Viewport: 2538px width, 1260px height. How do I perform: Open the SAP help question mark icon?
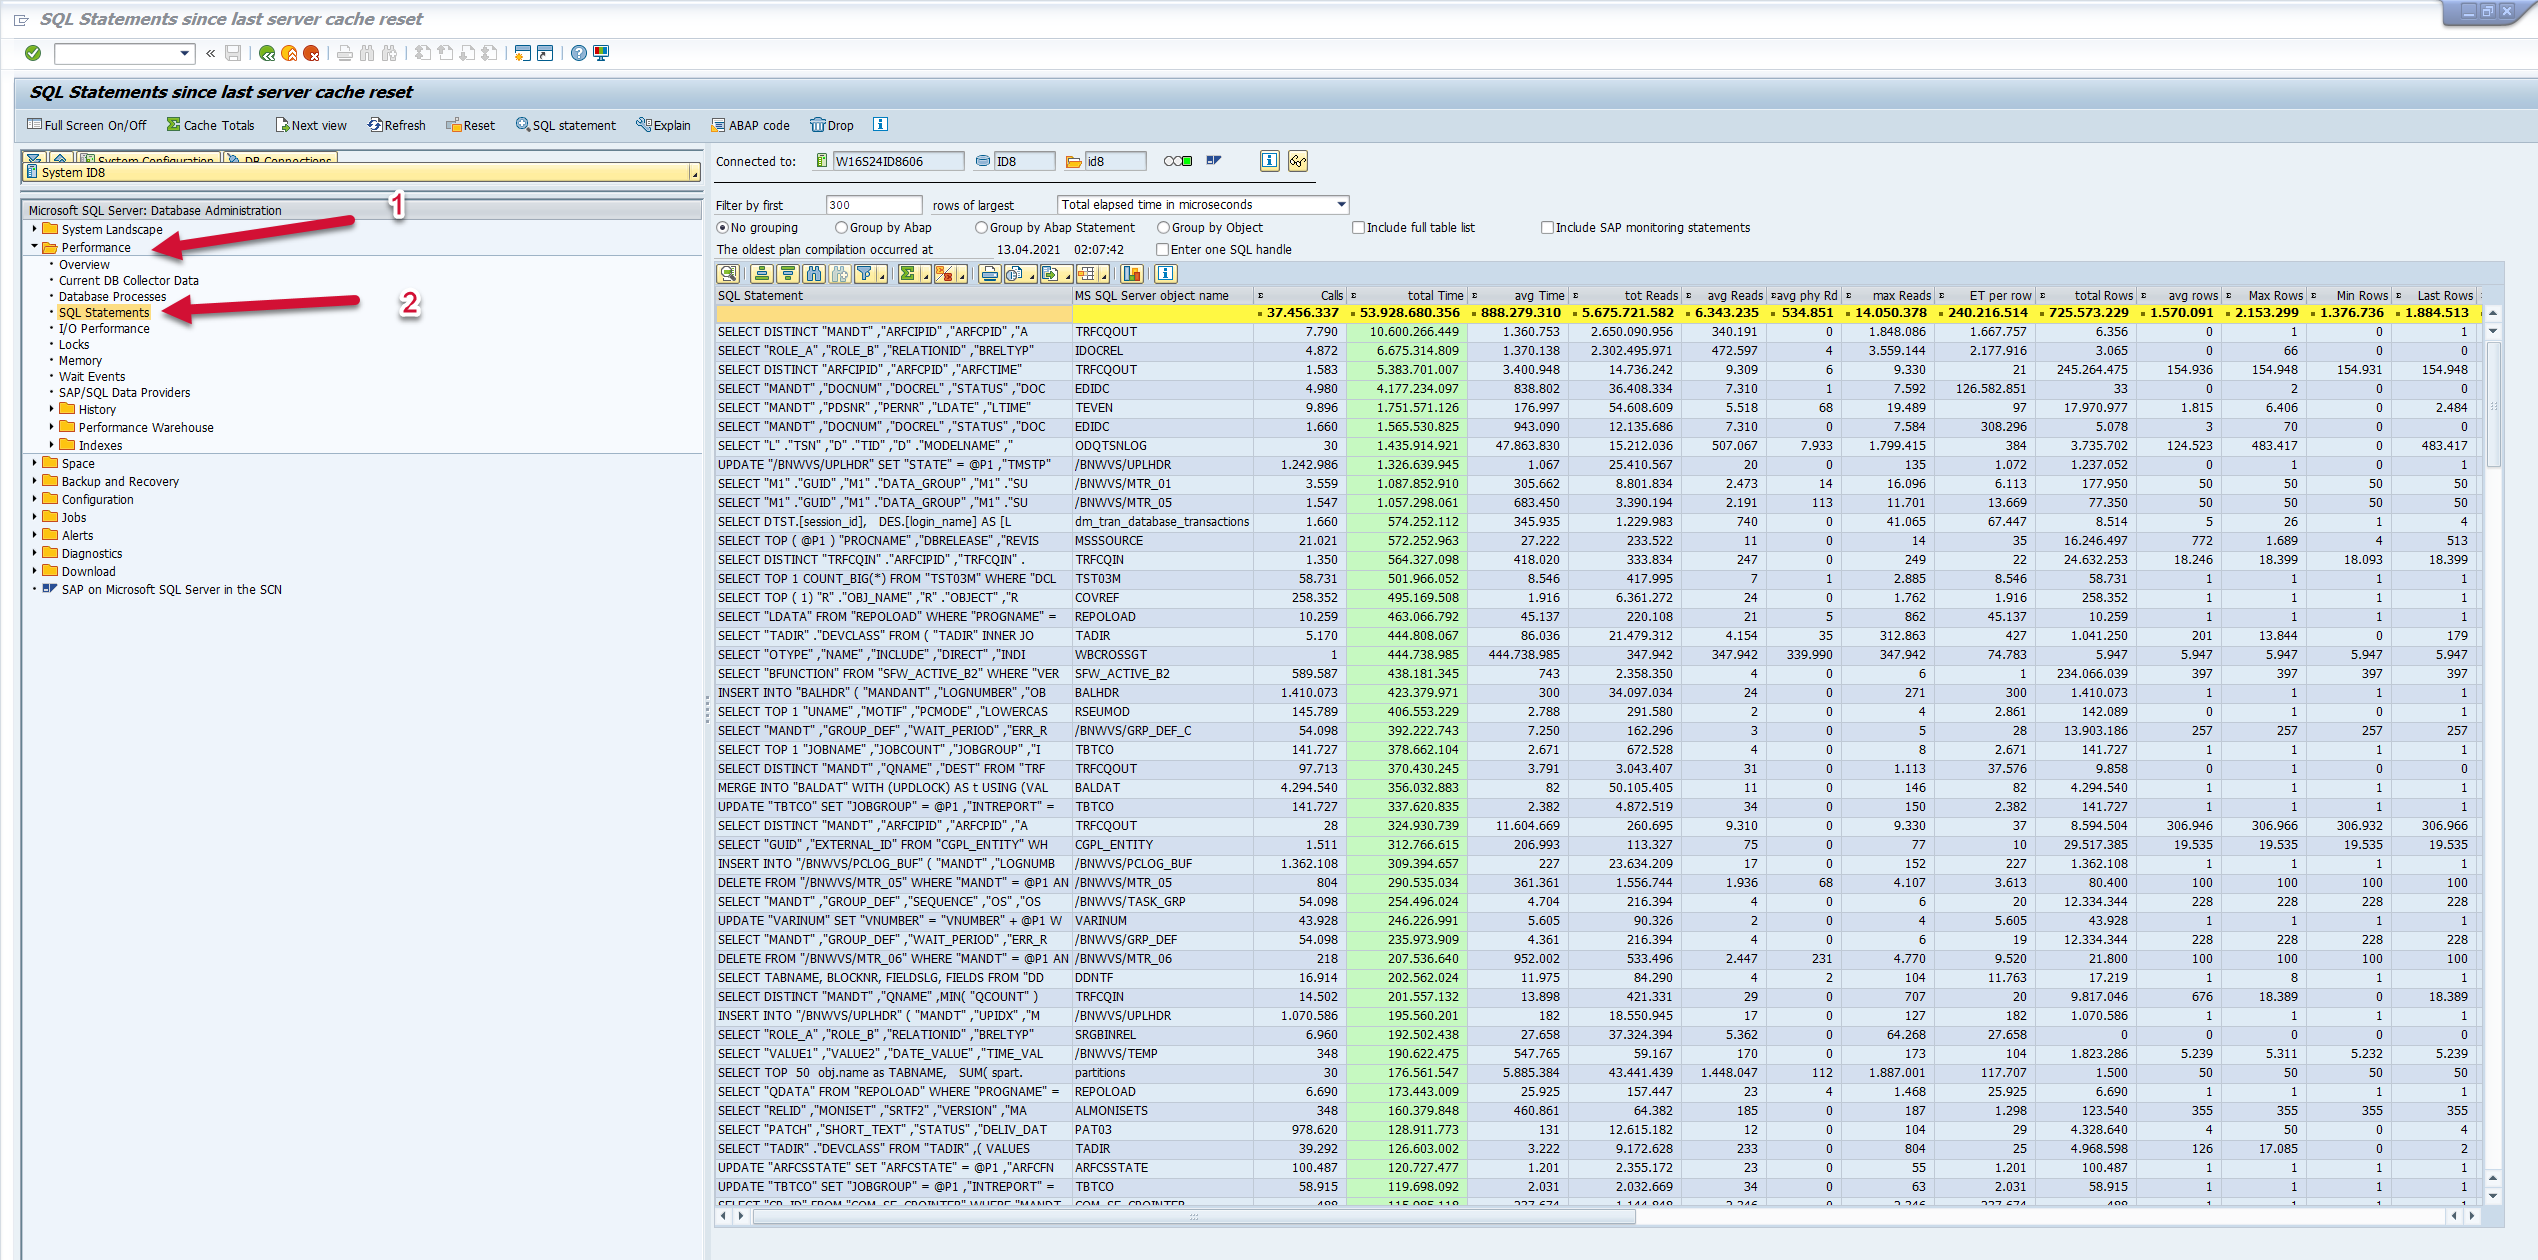point(579,53)
